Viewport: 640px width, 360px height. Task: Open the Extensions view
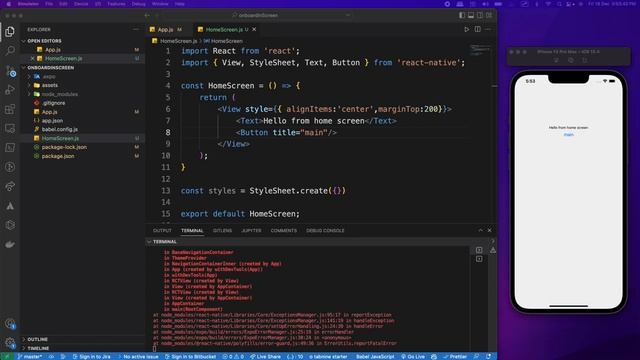[x=10, y=109]
